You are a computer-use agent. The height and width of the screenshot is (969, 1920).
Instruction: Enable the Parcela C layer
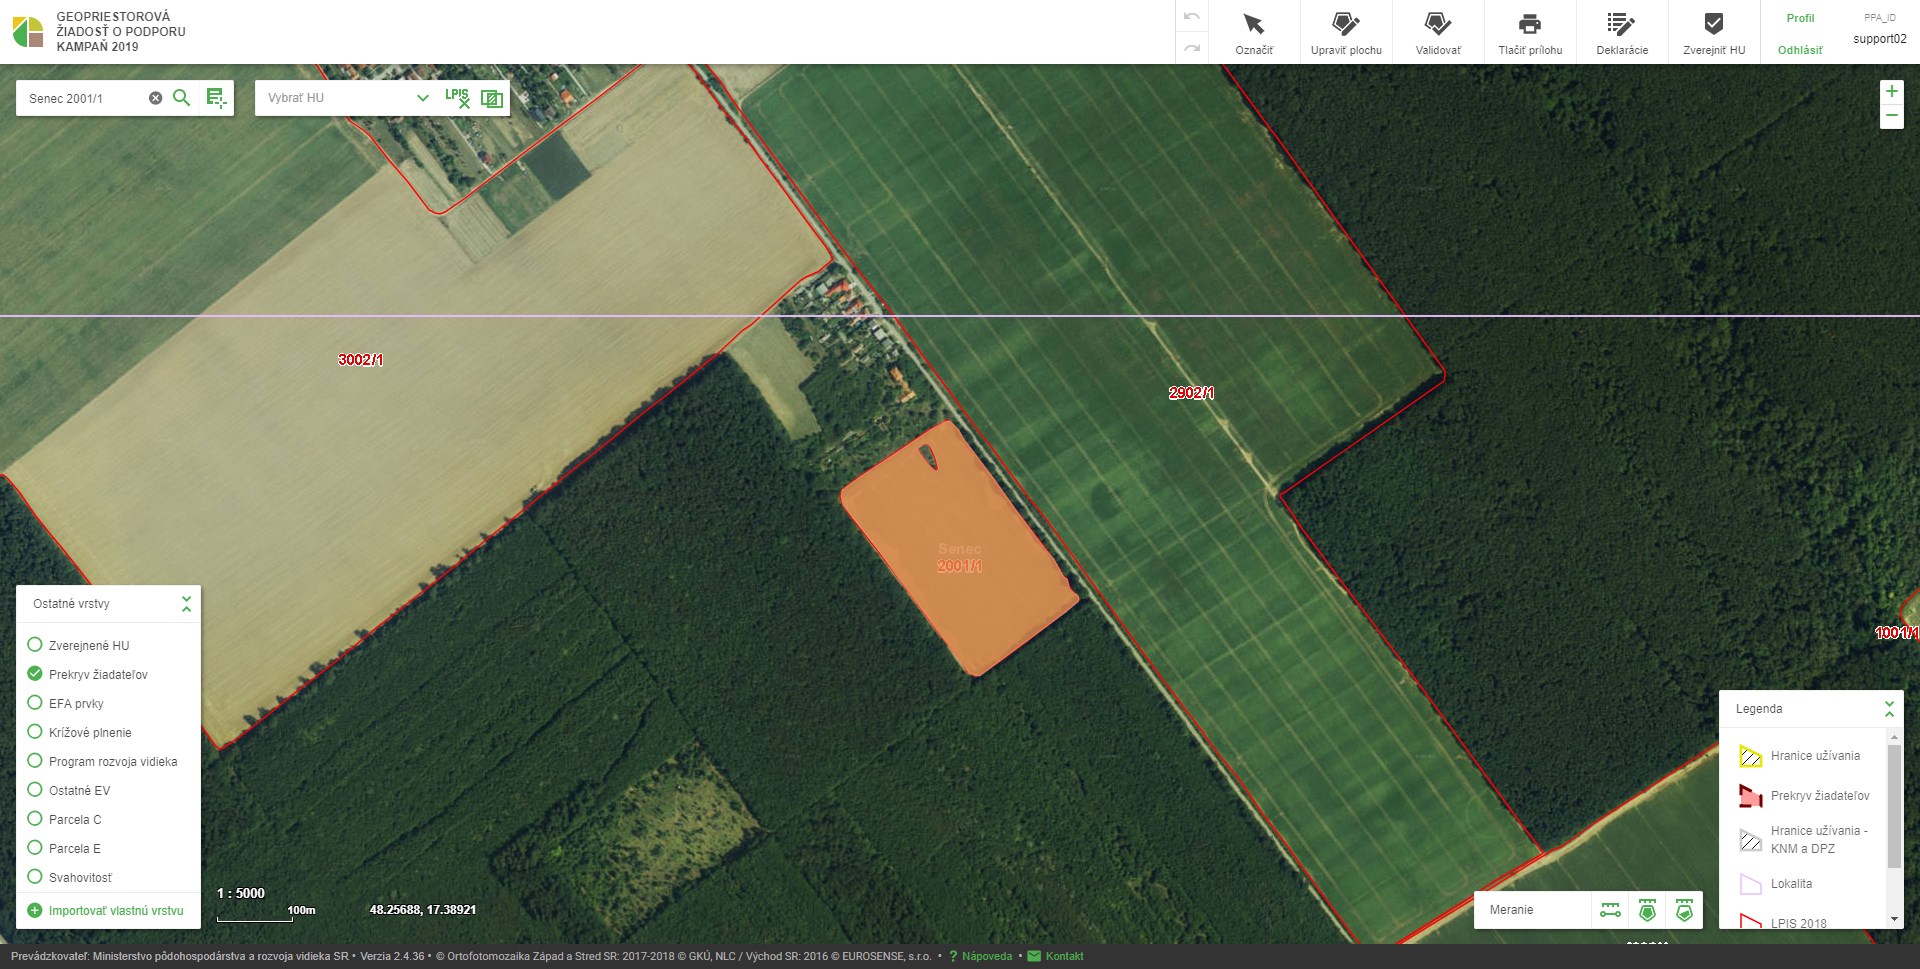click(35, 819)
